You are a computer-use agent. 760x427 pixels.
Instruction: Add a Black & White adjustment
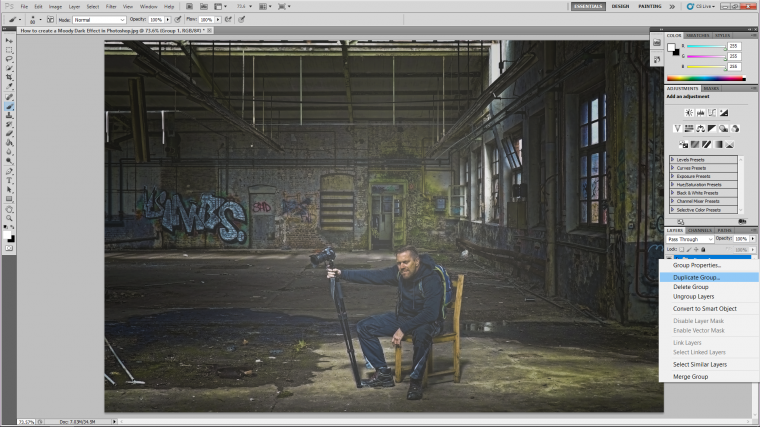(712, 128)
